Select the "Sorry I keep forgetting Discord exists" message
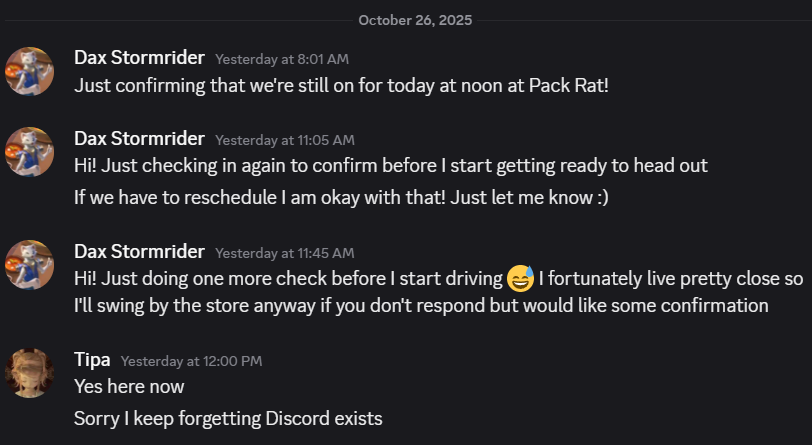812x445 pixels. pyautogui.click(x=228, y=418)
